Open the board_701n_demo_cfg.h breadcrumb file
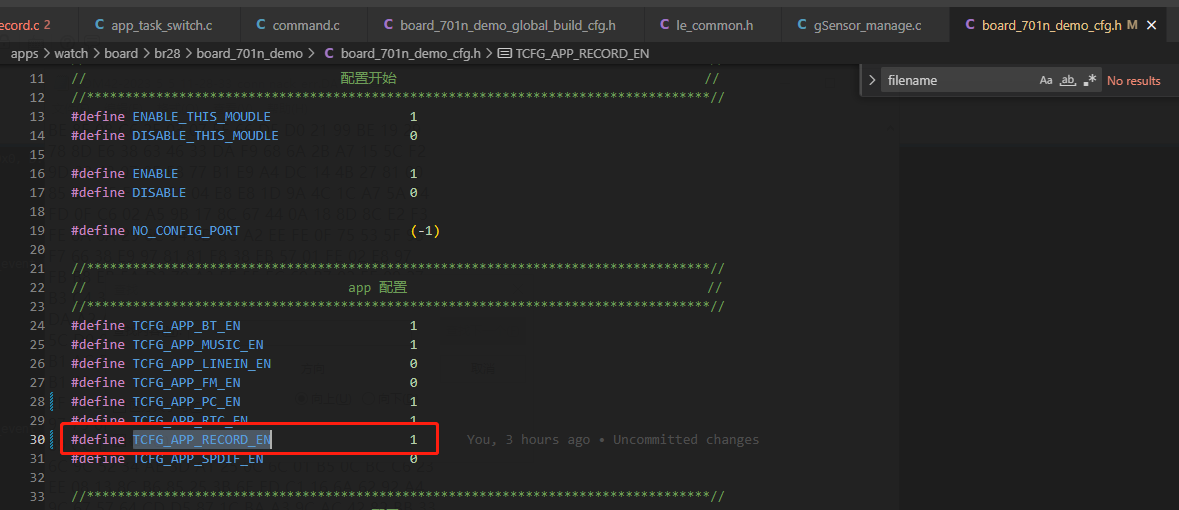Image resolution: width=1179 pixels, height=510 pixels. pyautogui.click(x=411, y=53)
